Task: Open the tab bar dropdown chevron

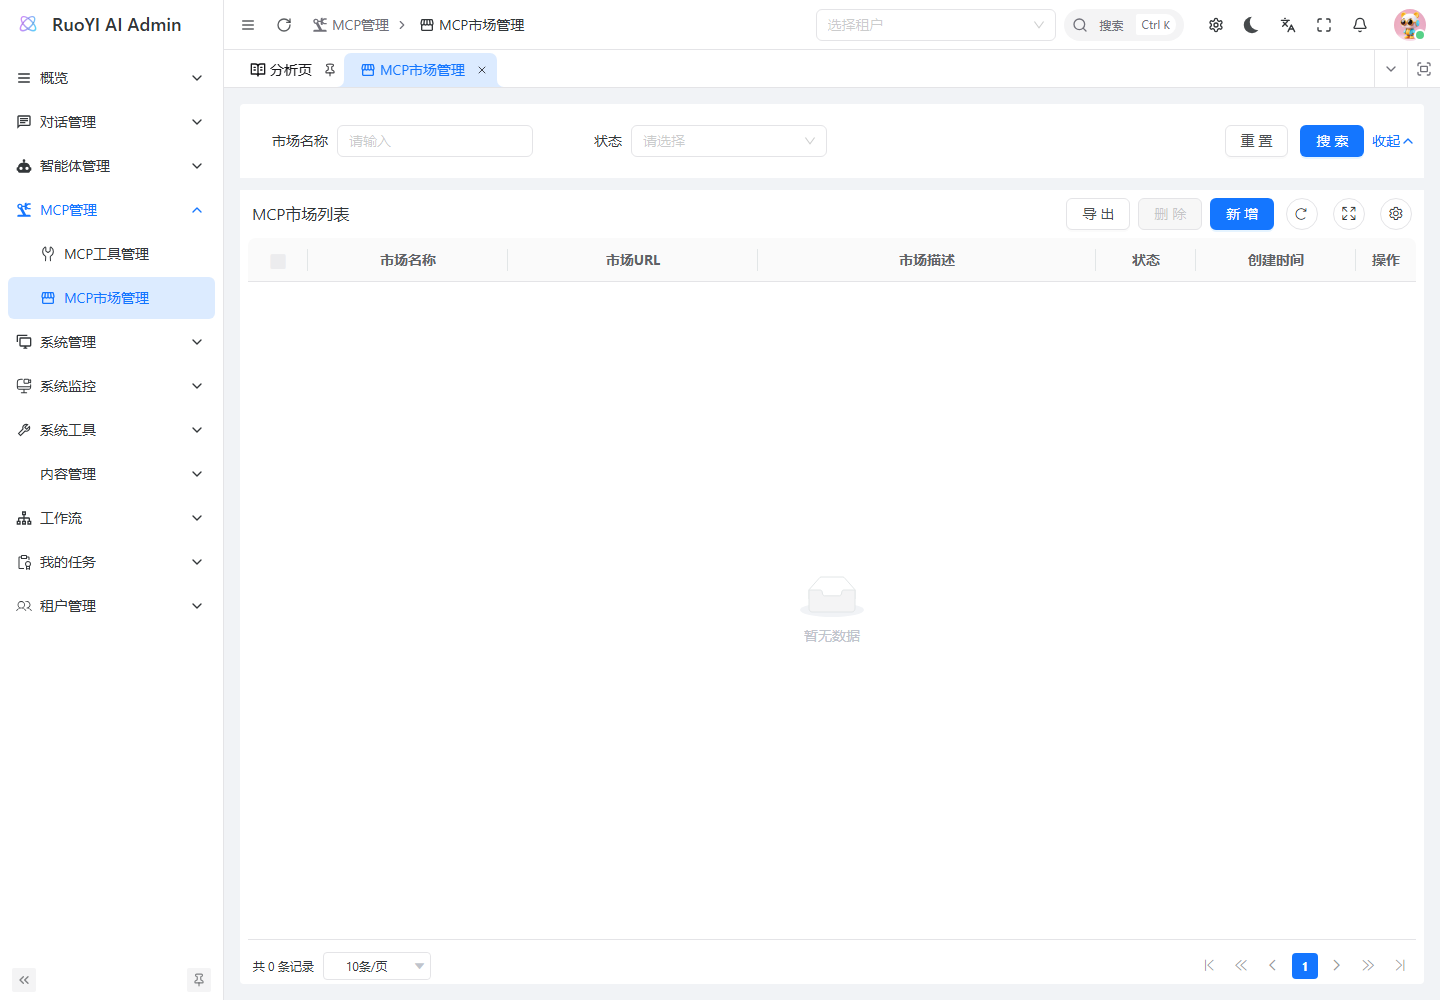Action: [1391, 69]
